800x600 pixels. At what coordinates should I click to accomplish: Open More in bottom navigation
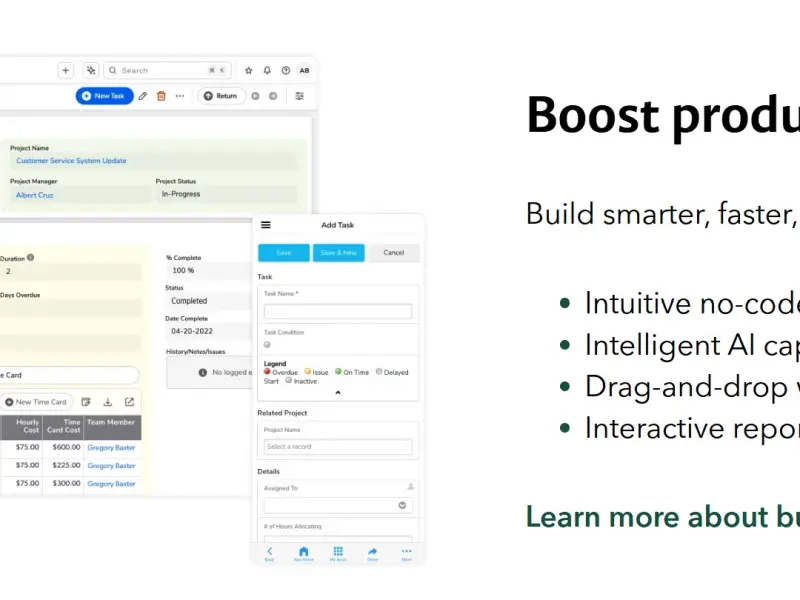point(407,554)
